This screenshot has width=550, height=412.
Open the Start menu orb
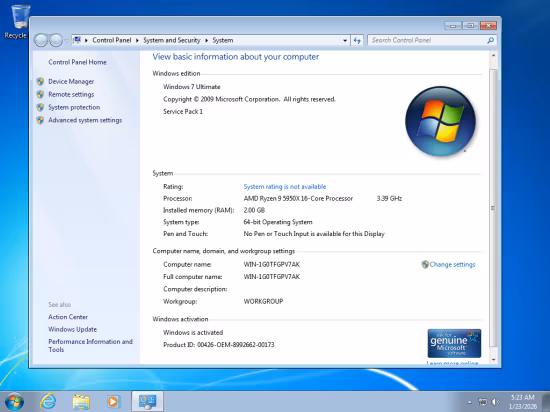pyautogui.click(x=14, y=401)
